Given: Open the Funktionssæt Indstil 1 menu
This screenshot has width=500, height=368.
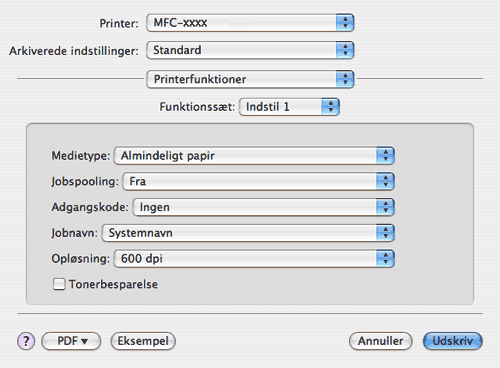Looking at the screenshot, I should [x=289, y=107].
